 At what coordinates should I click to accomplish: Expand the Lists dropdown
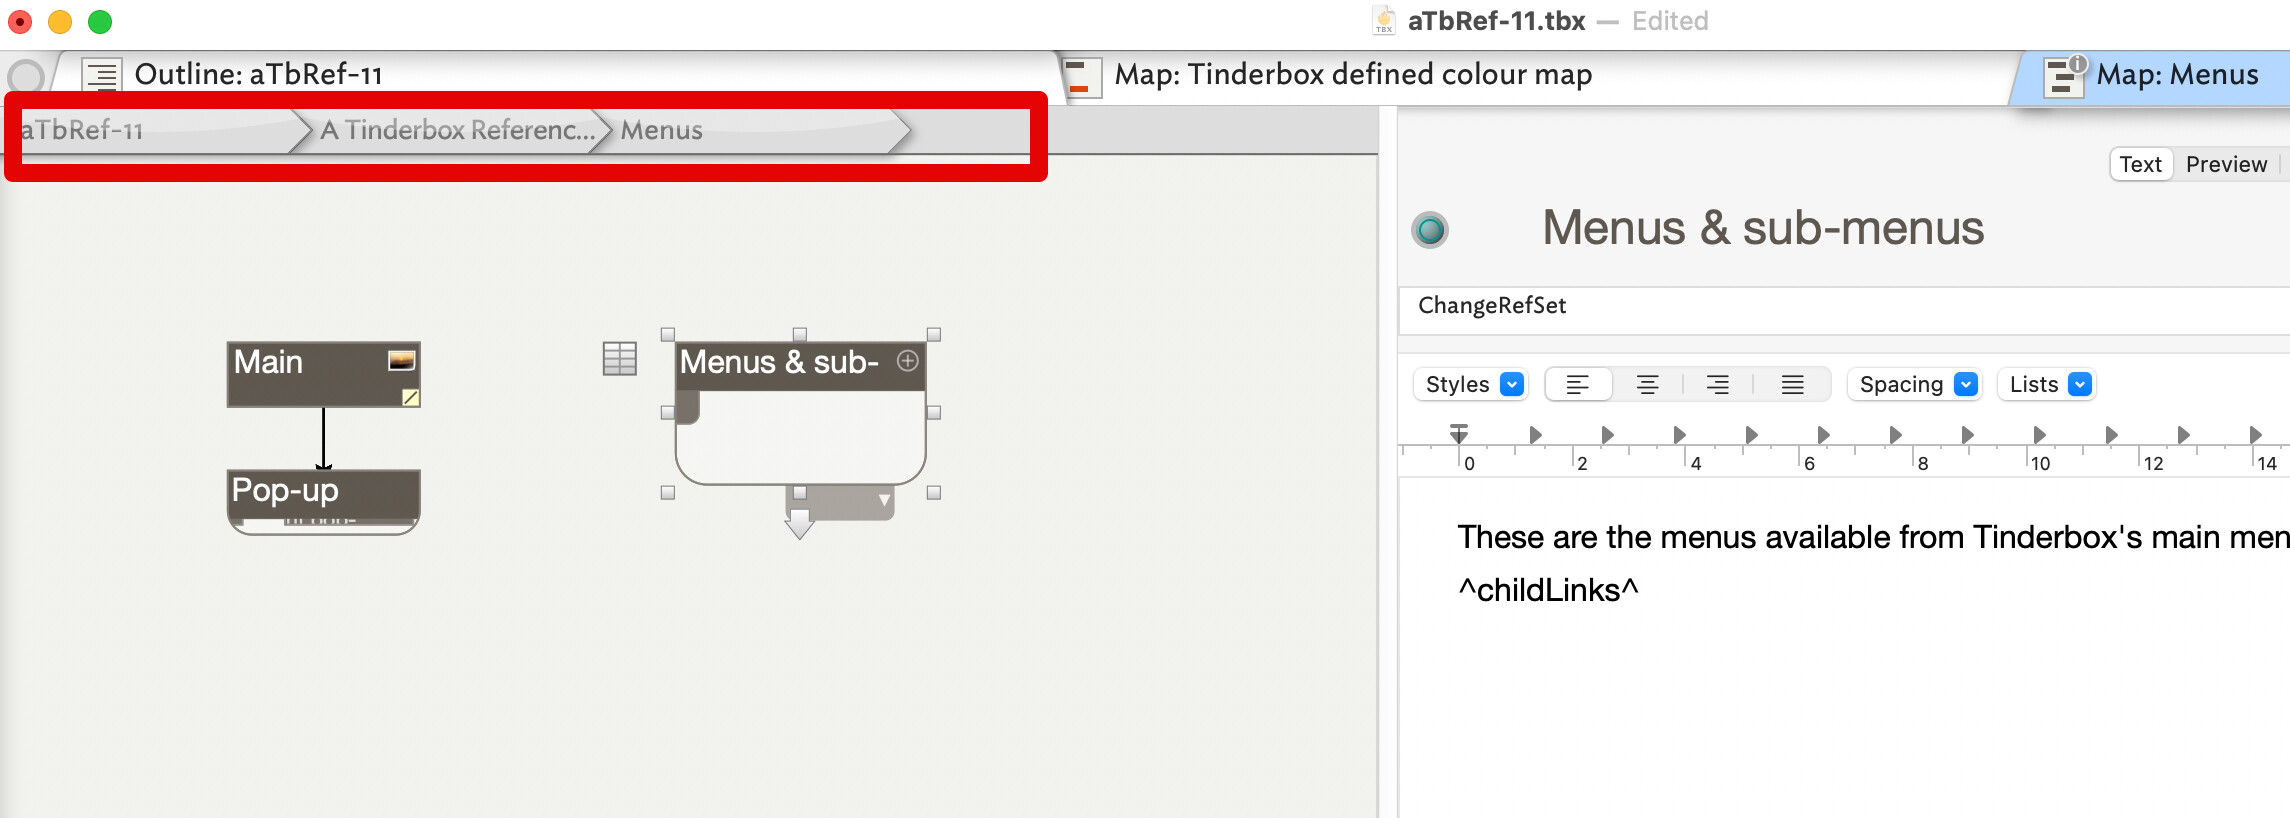click(2049, 385)
